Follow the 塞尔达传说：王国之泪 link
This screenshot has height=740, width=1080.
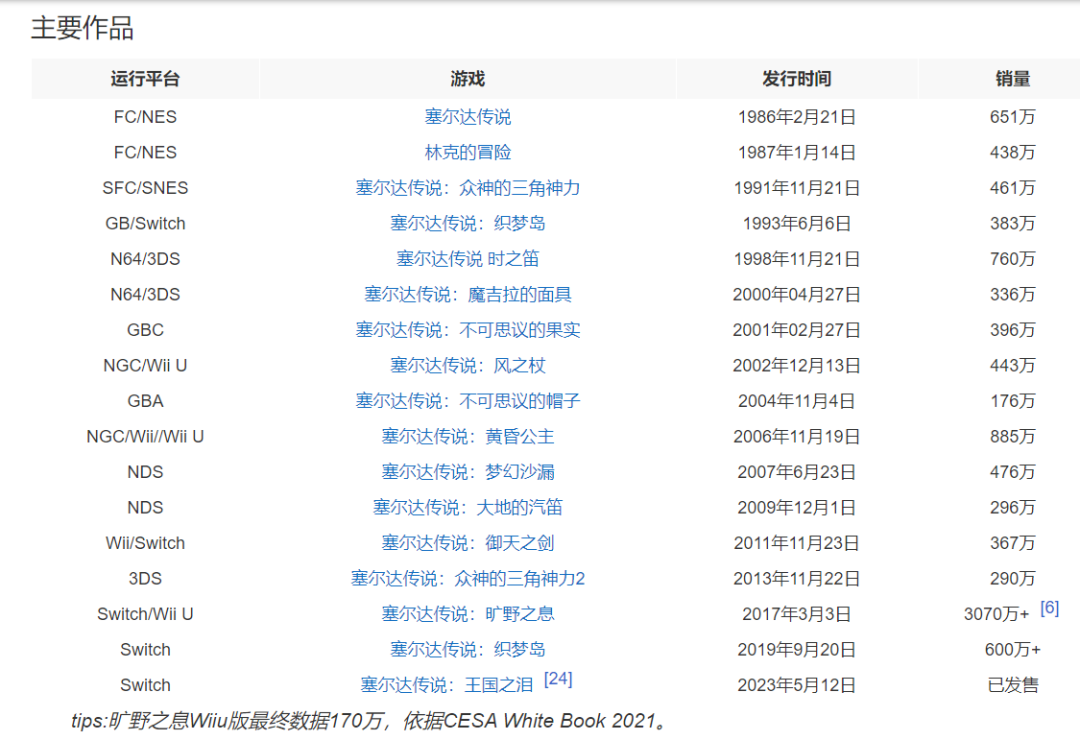[x=446, y=685]
